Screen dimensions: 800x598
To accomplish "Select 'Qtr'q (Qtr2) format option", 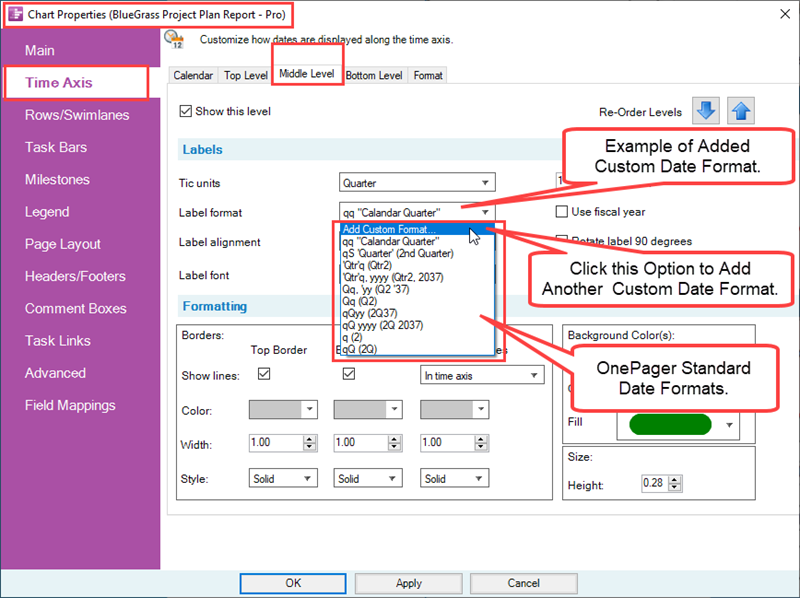I will tap(417, 265).
